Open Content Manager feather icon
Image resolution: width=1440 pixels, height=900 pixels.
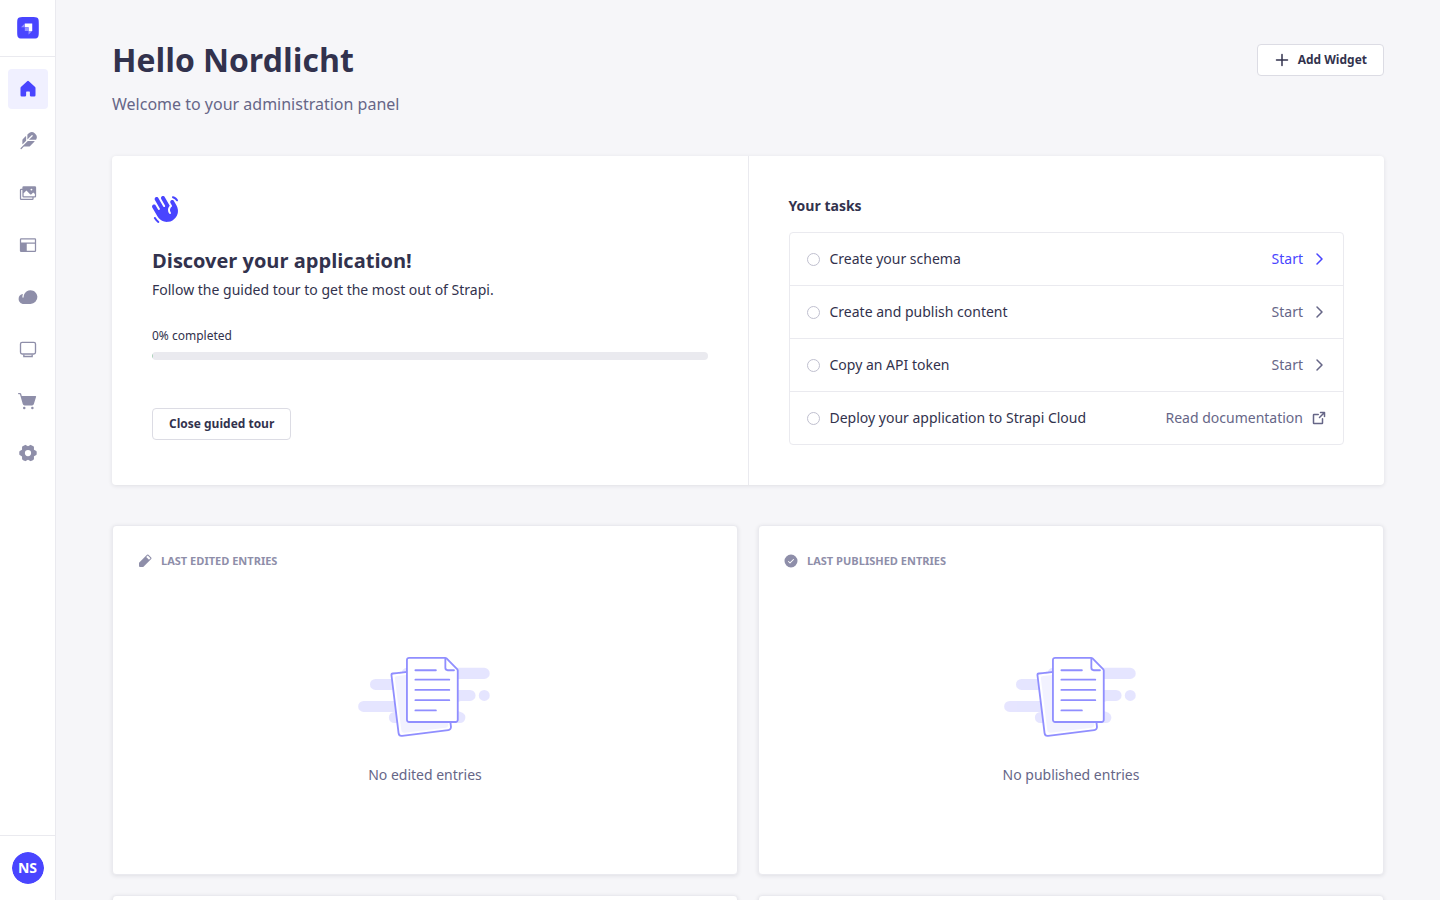[x=28, y=141]
